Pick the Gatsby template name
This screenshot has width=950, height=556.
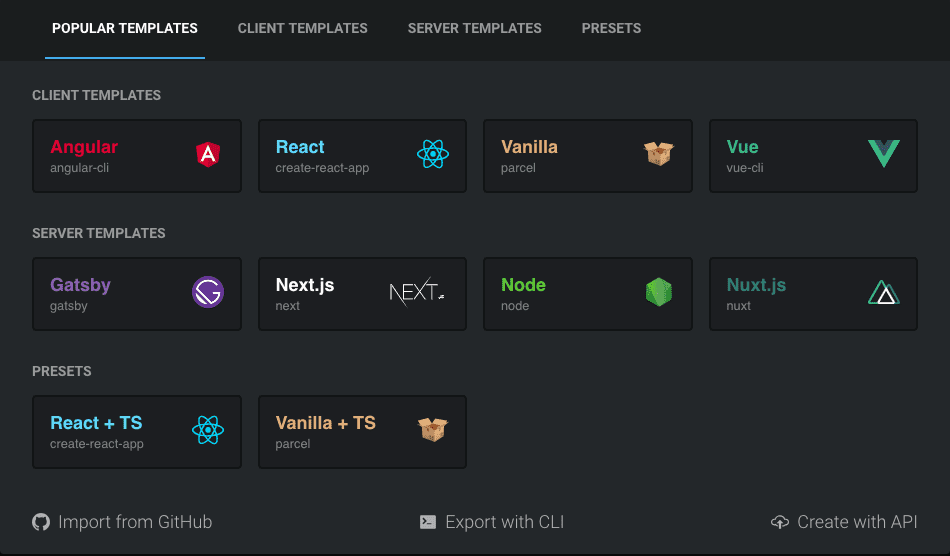[x=80, y=285]
